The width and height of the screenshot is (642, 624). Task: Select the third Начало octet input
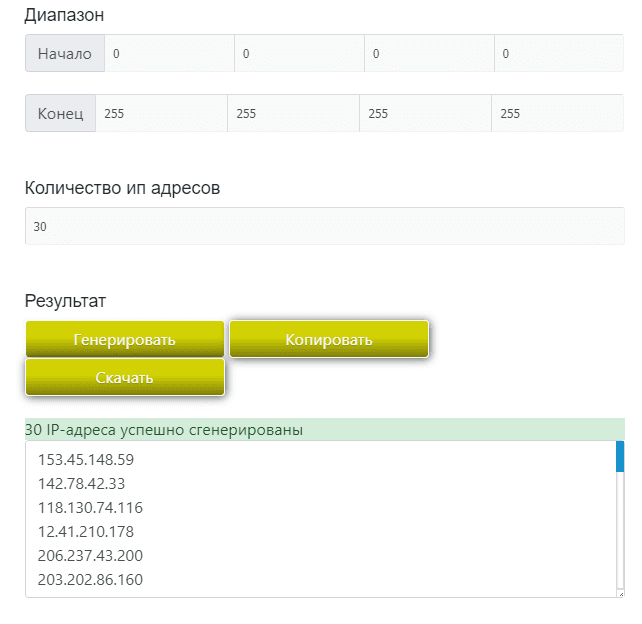click(x=429, y=54)
